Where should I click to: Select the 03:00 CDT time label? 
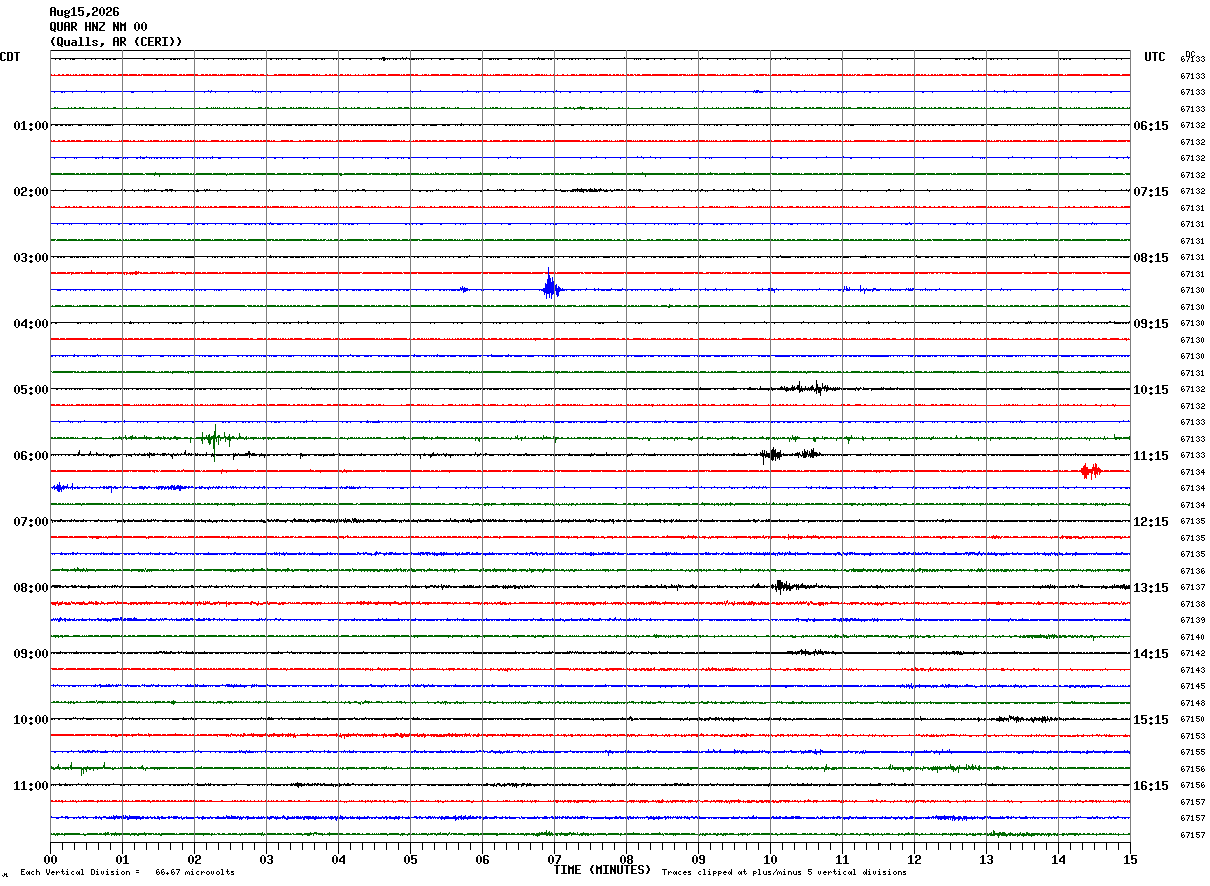(x=31, y=258)
